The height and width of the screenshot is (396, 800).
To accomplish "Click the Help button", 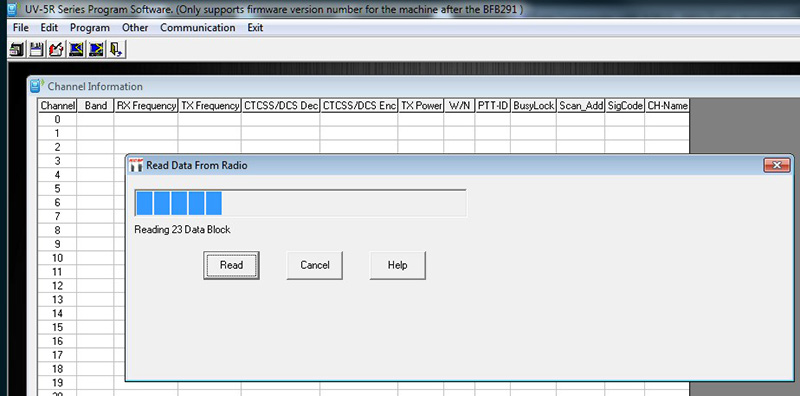I will [397, 265].
